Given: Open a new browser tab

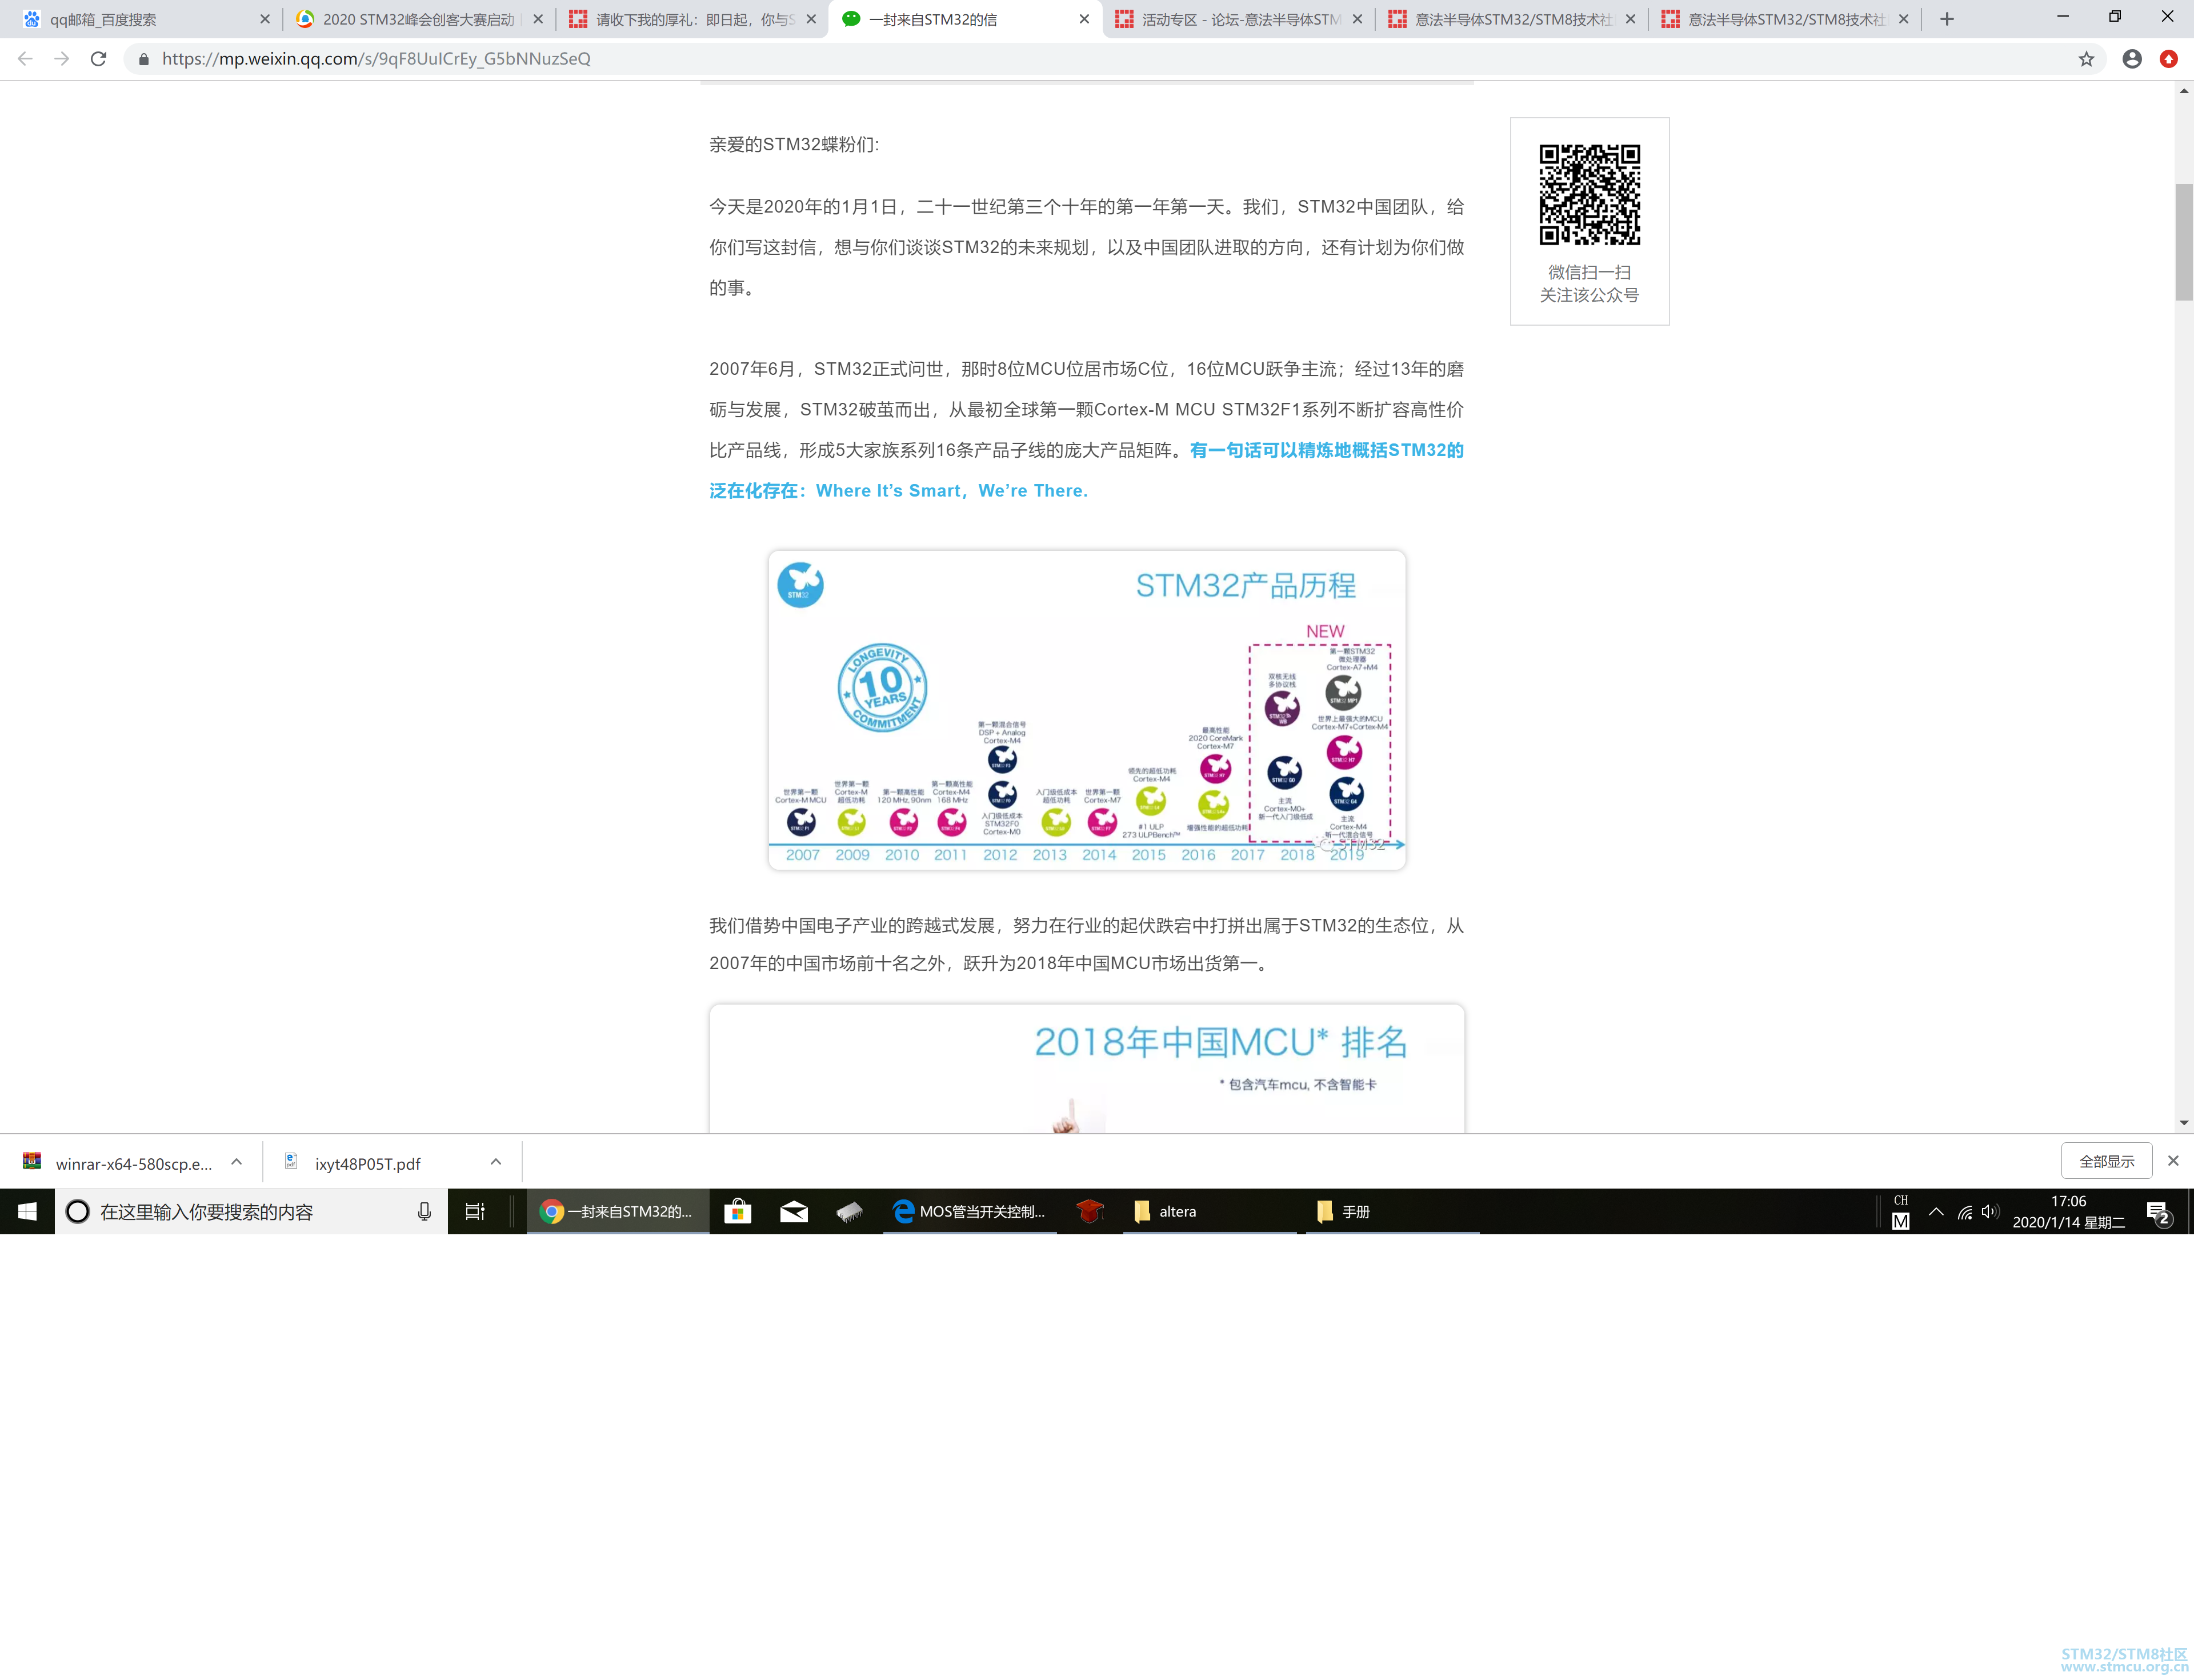Looking at the screenshot, I should 1946,19.
